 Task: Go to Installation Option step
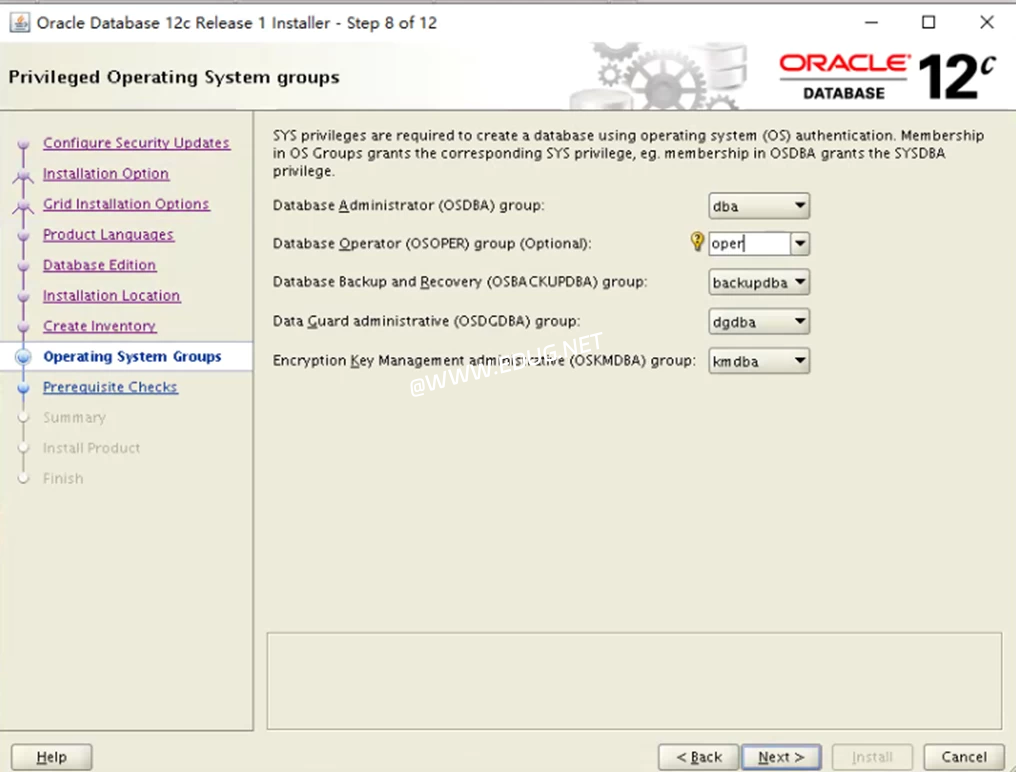tap(106, 174)
